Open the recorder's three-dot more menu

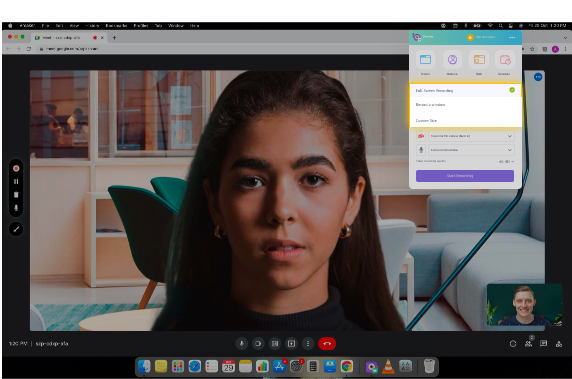[512, 38]
